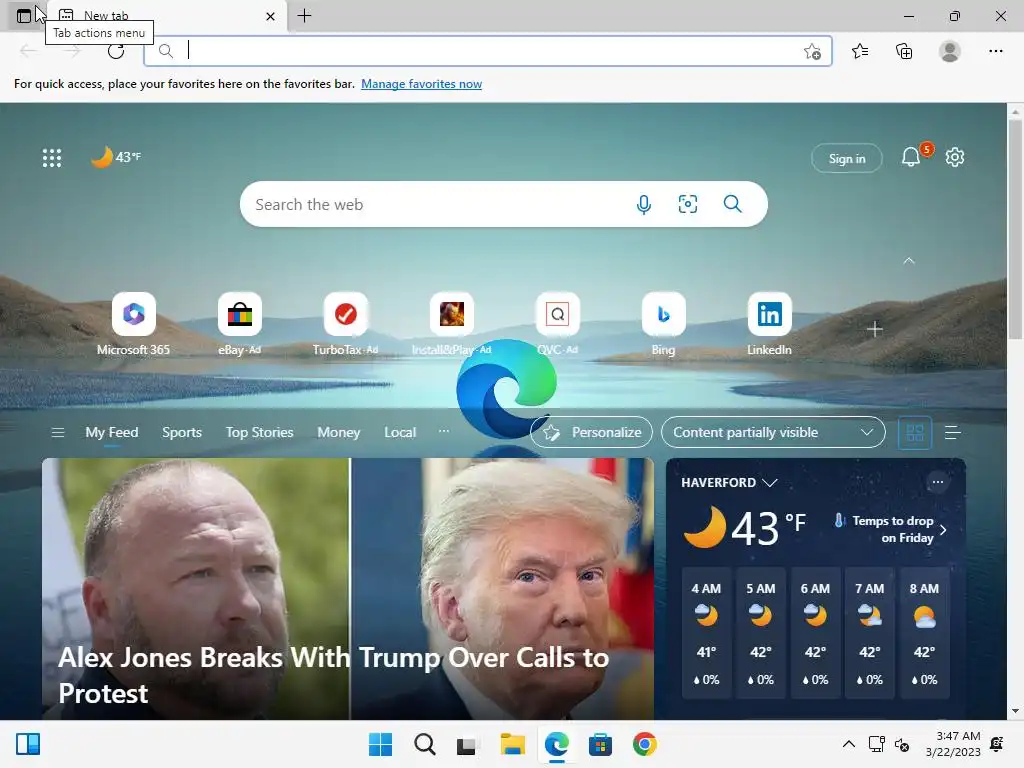Open the TurboTax quick link

(x=345, y=324)
